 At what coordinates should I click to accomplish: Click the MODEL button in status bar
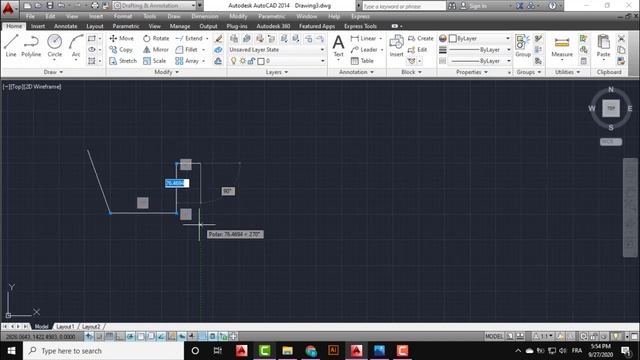tap(494, 336)
